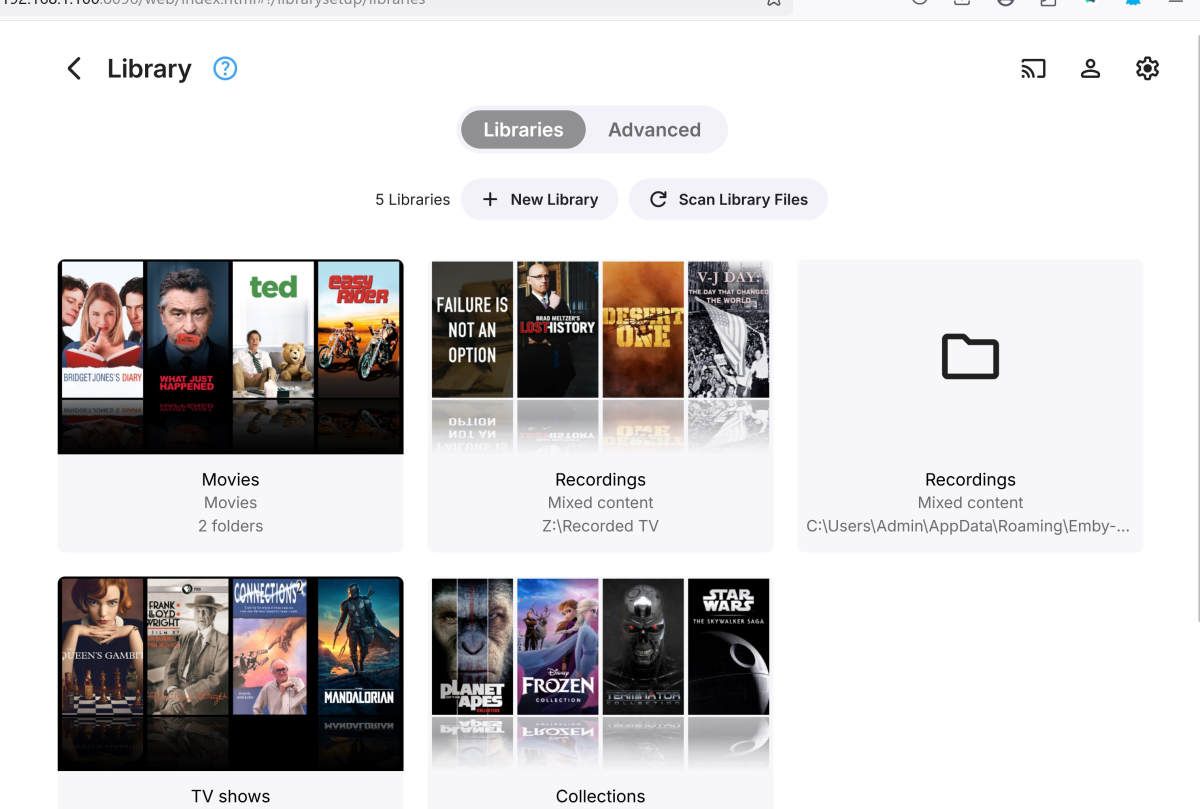Click the cast to device icon

[x=1033, y=68]
